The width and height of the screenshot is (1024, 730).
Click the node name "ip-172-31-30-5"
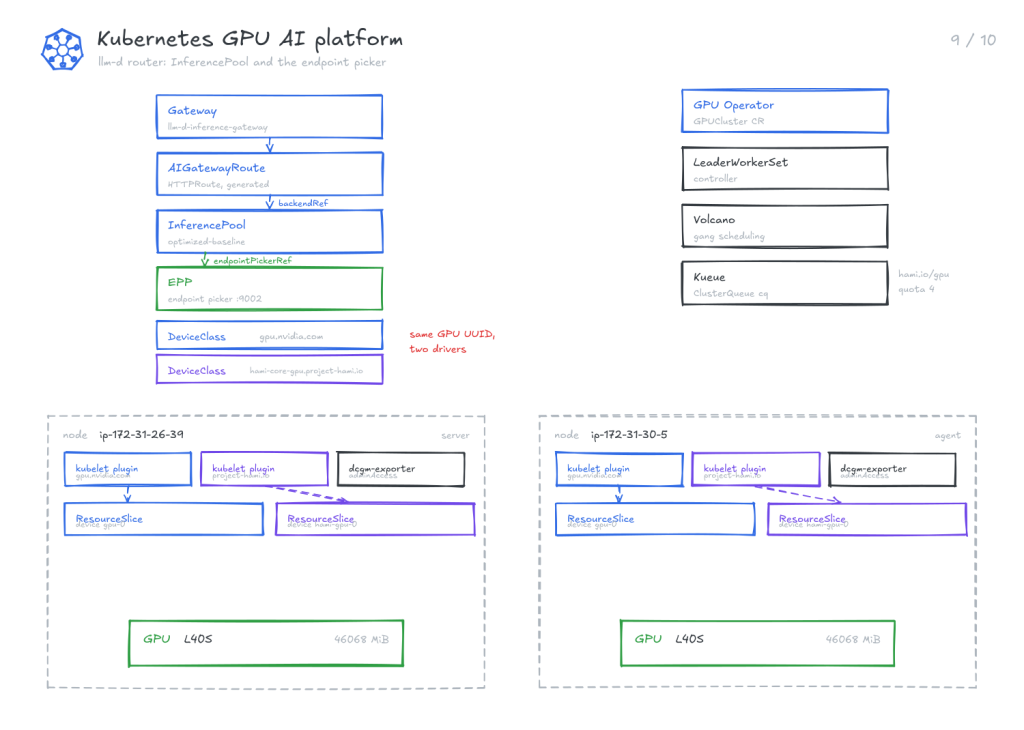tap(630, 435)
